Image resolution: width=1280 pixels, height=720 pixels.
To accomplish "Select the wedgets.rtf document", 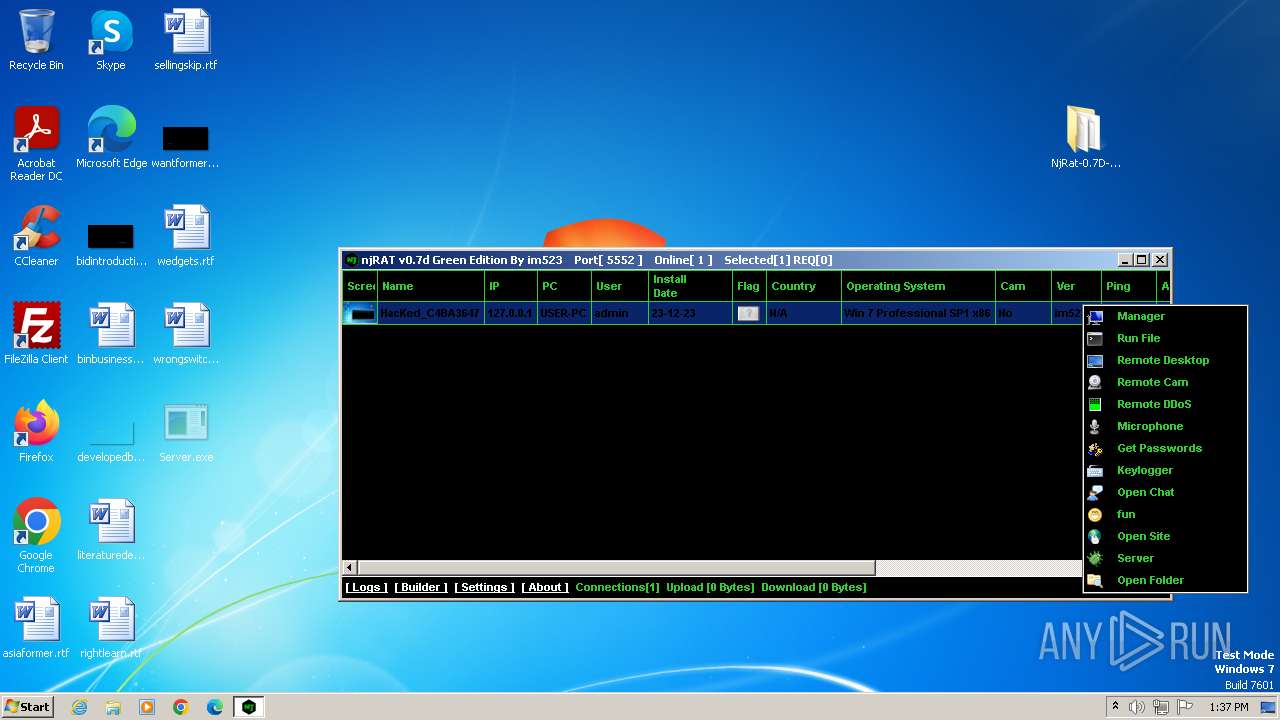I will pos(186,236).
